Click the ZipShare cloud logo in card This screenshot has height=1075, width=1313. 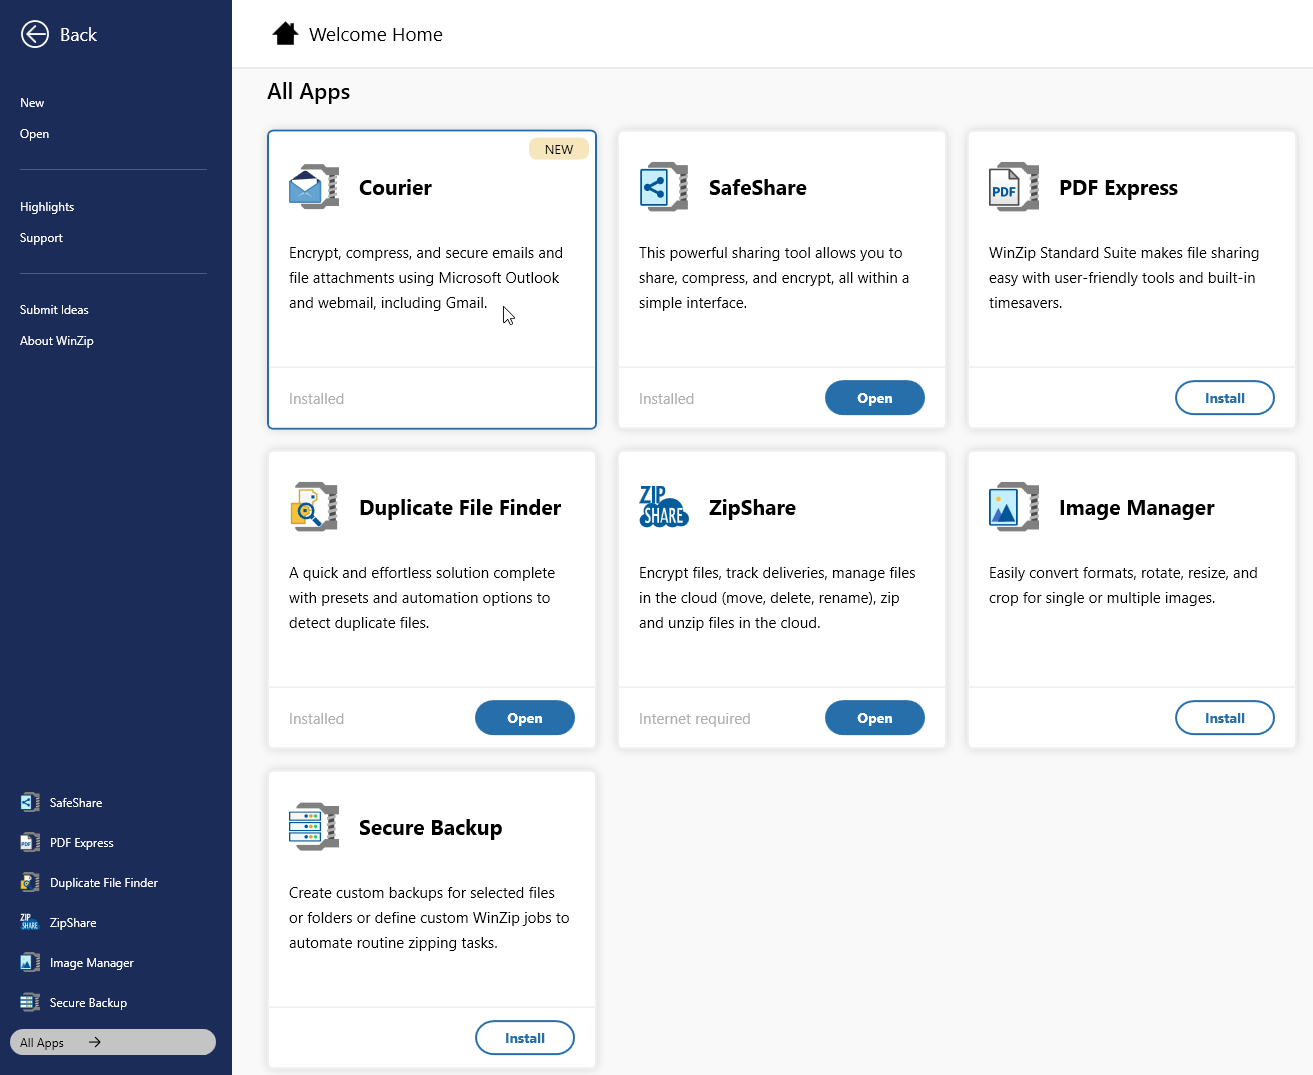tap(664, 507)
